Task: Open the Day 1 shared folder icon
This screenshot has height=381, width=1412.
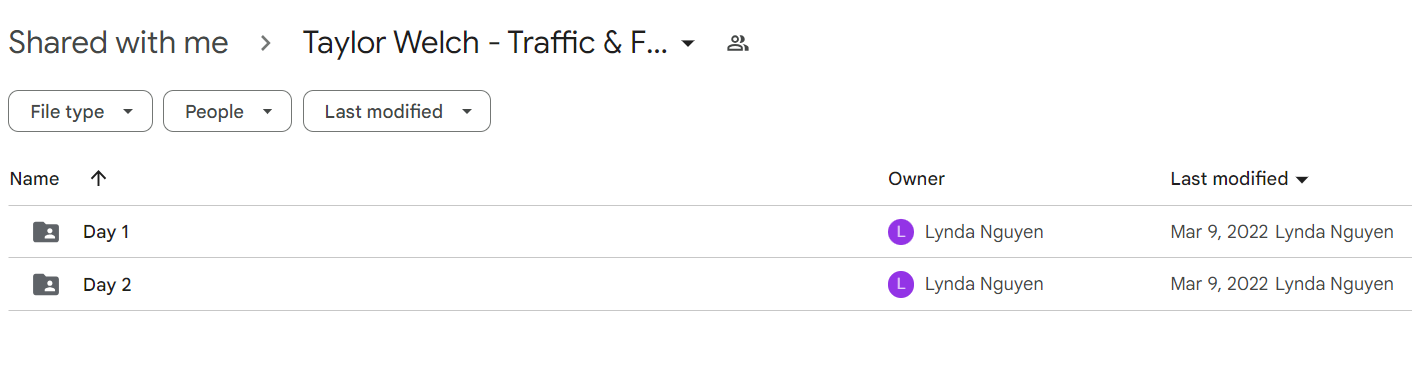Action: pos(46,232)
